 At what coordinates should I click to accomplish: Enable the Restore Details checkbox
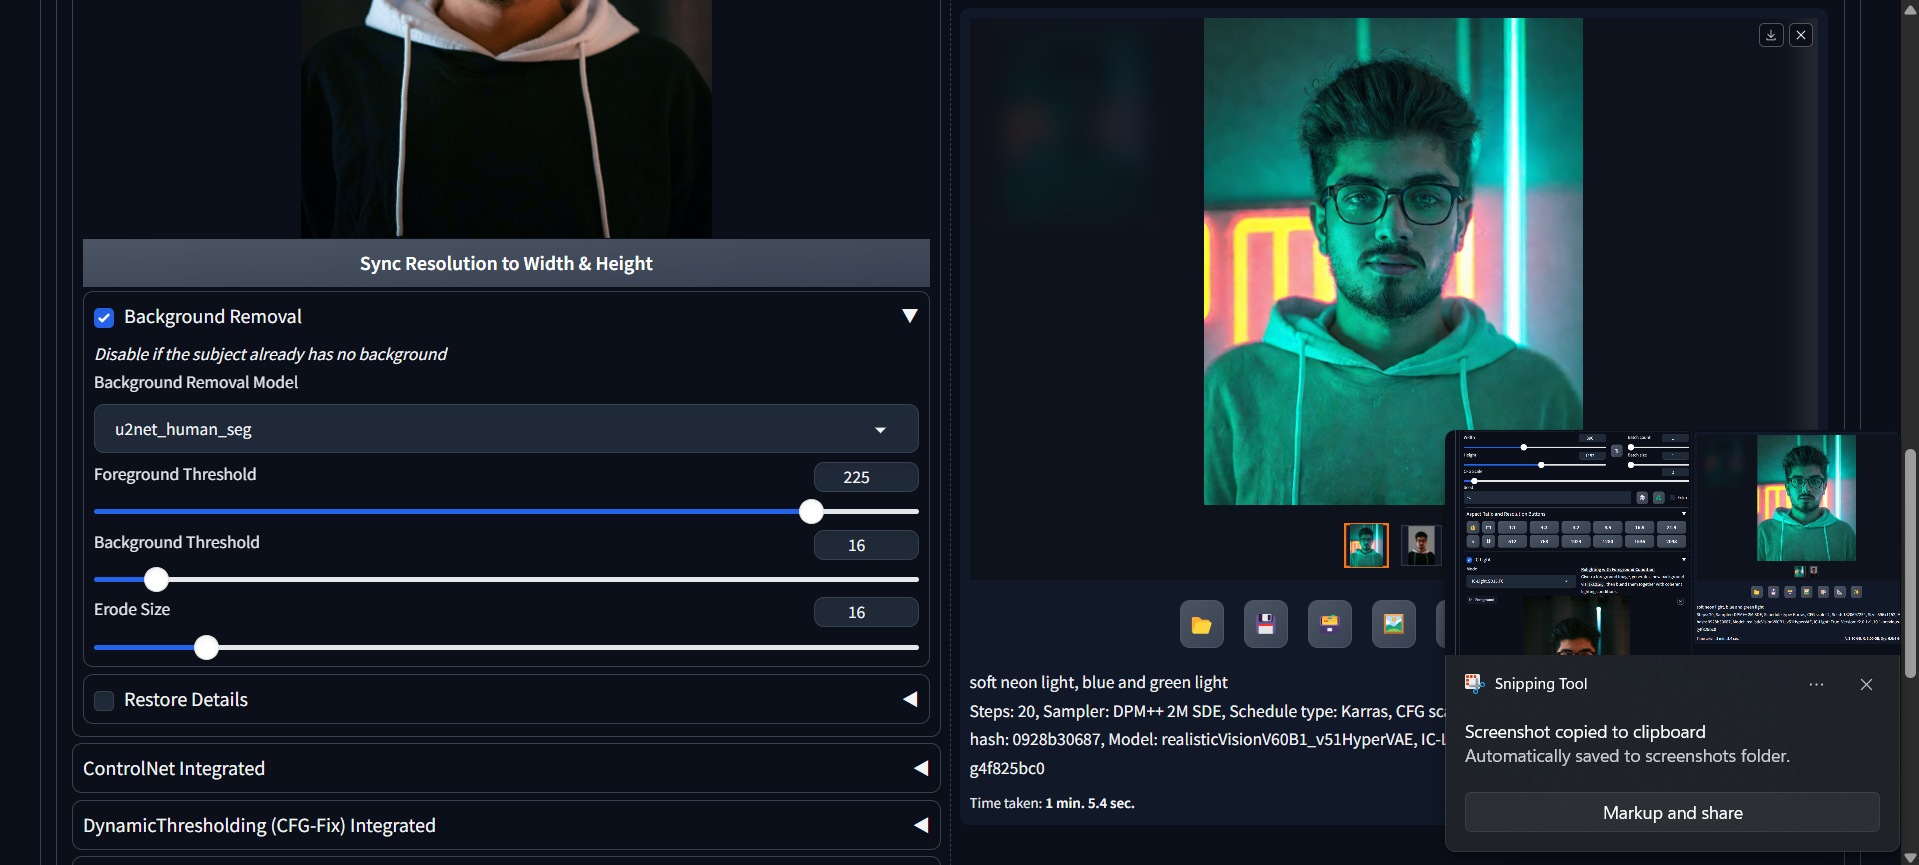click(x=104, y=701)
